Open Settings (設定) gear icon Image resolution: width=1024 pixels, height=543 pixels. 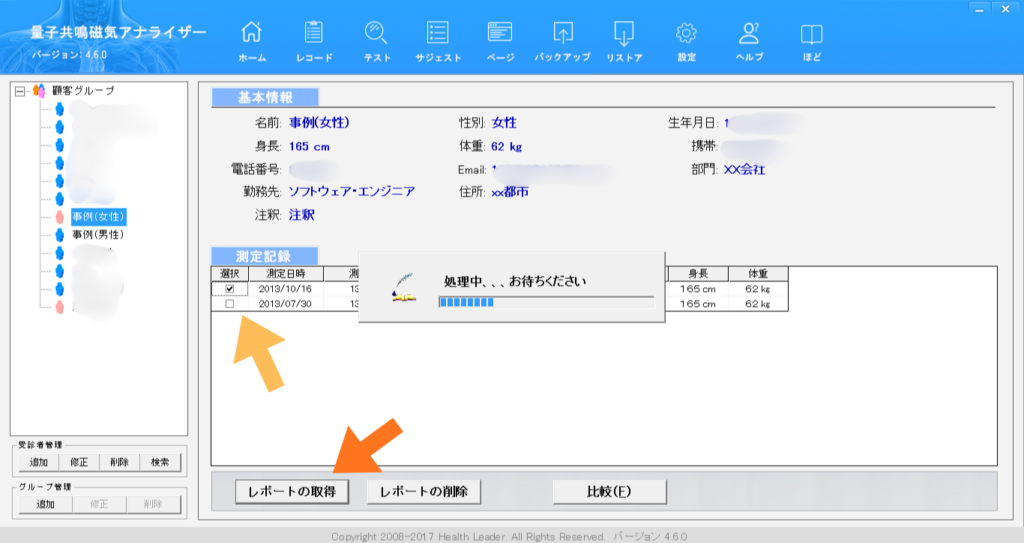coord(686,34)
